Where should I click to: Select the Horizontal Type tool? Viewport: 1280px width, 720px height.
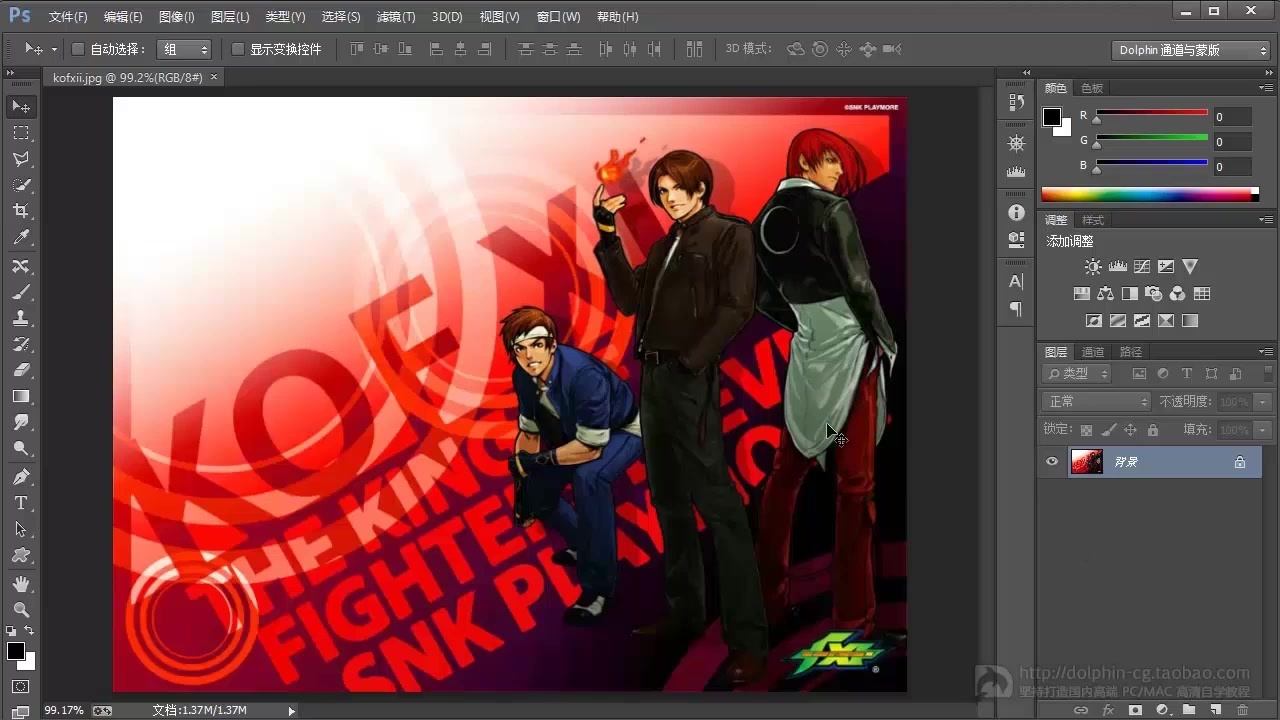pos(21,503)
